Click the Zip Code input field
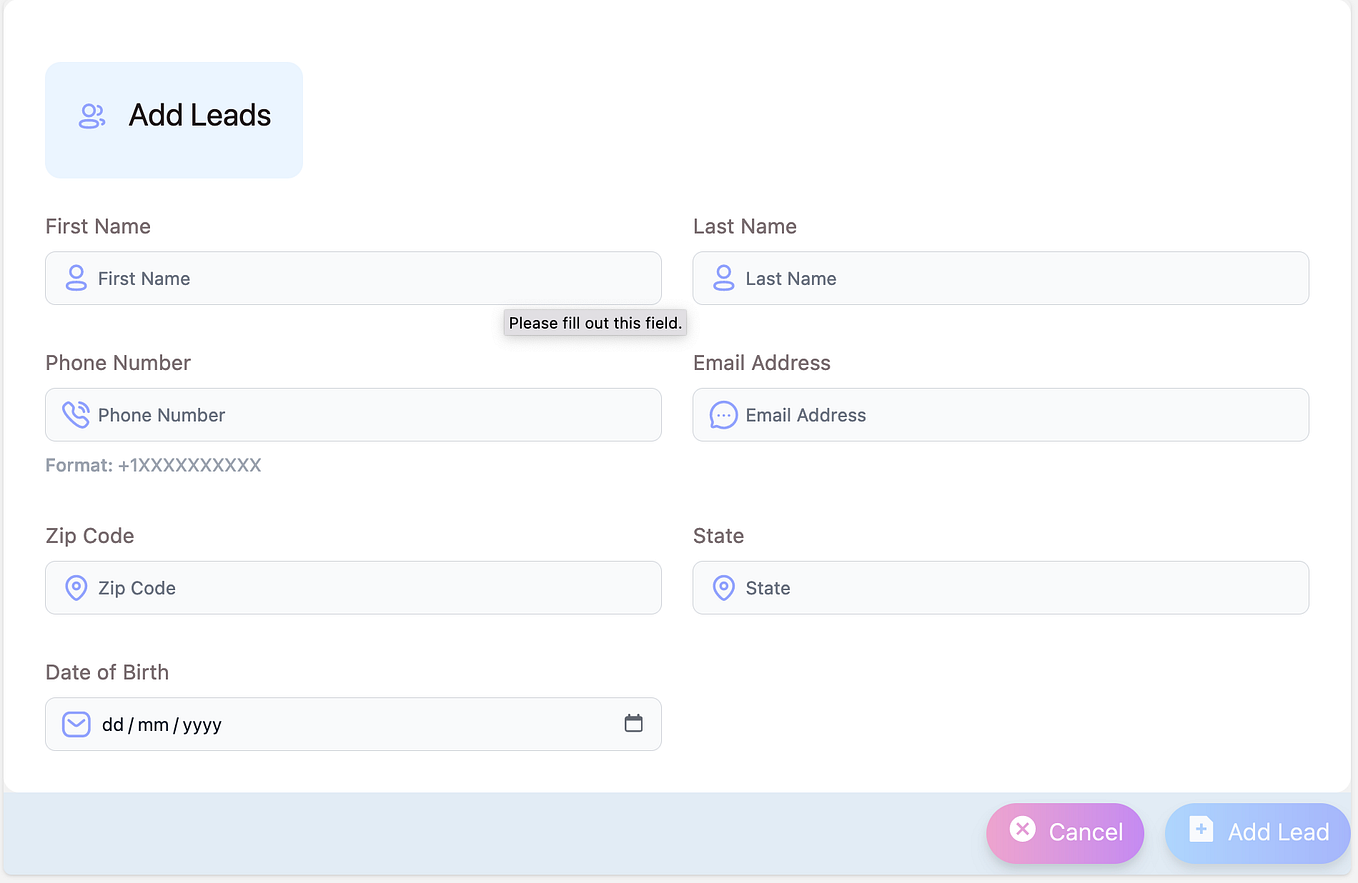1358x883 pixels. point(300,587)
